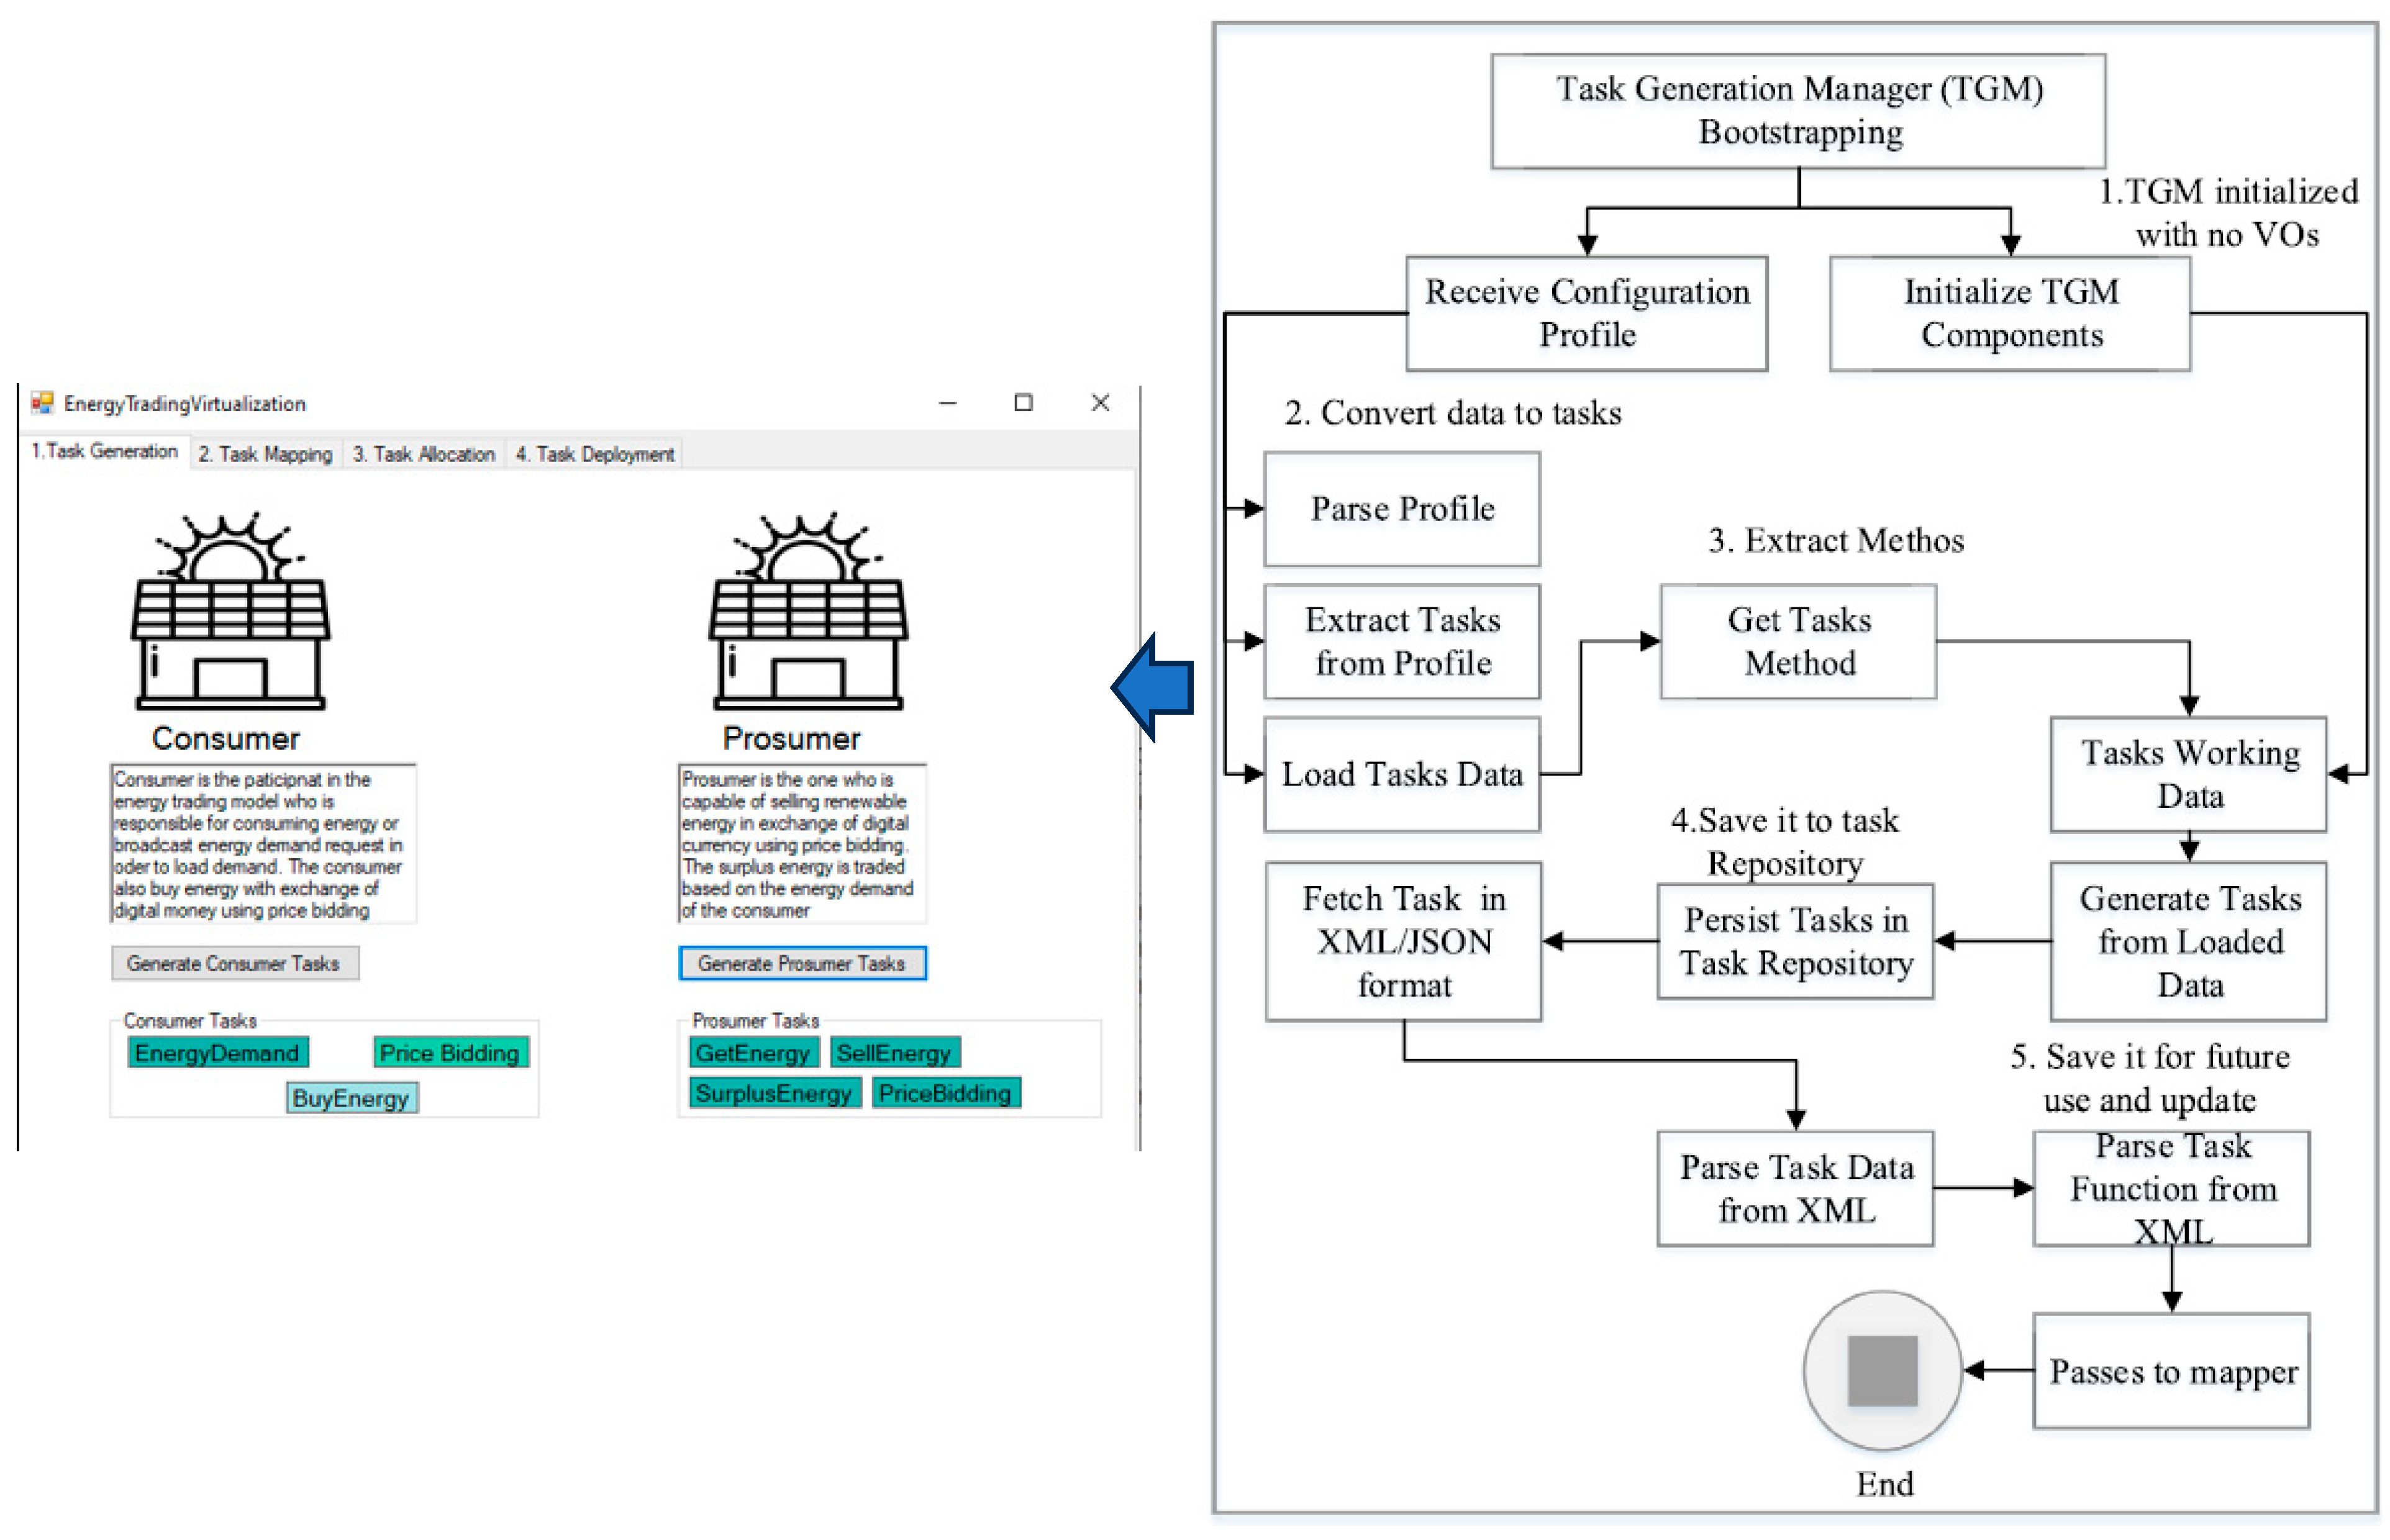Choose the SurplusEnergy prosumer task

[773, 1093]
